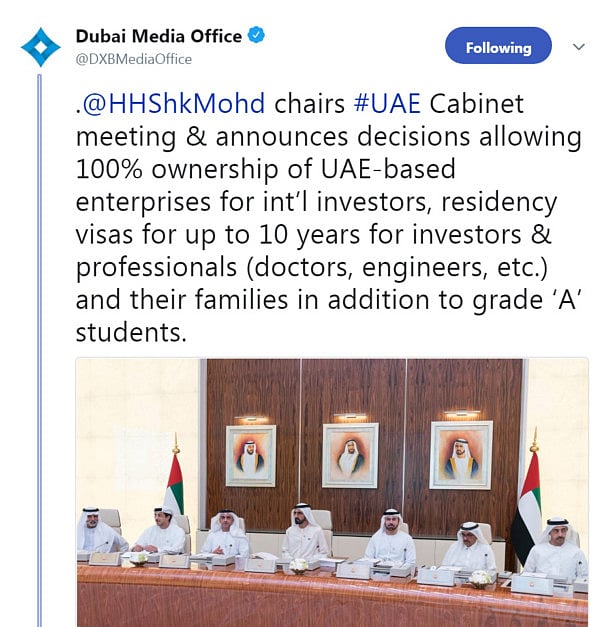Screen dimensions: 616x627
Task: Open the #UAE hashtag link
Action: coord(384,104)
